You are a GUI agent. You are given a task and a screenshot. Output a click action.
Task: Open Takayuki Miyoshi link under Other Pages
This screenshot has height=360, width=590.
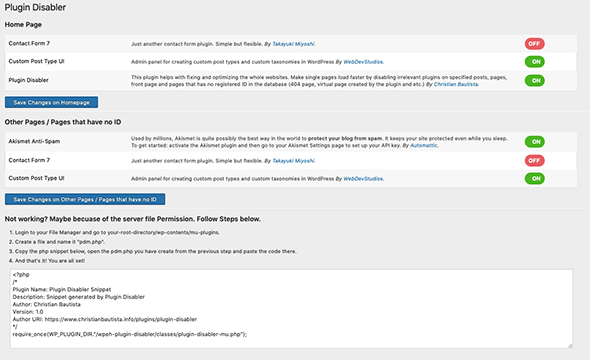293,161
